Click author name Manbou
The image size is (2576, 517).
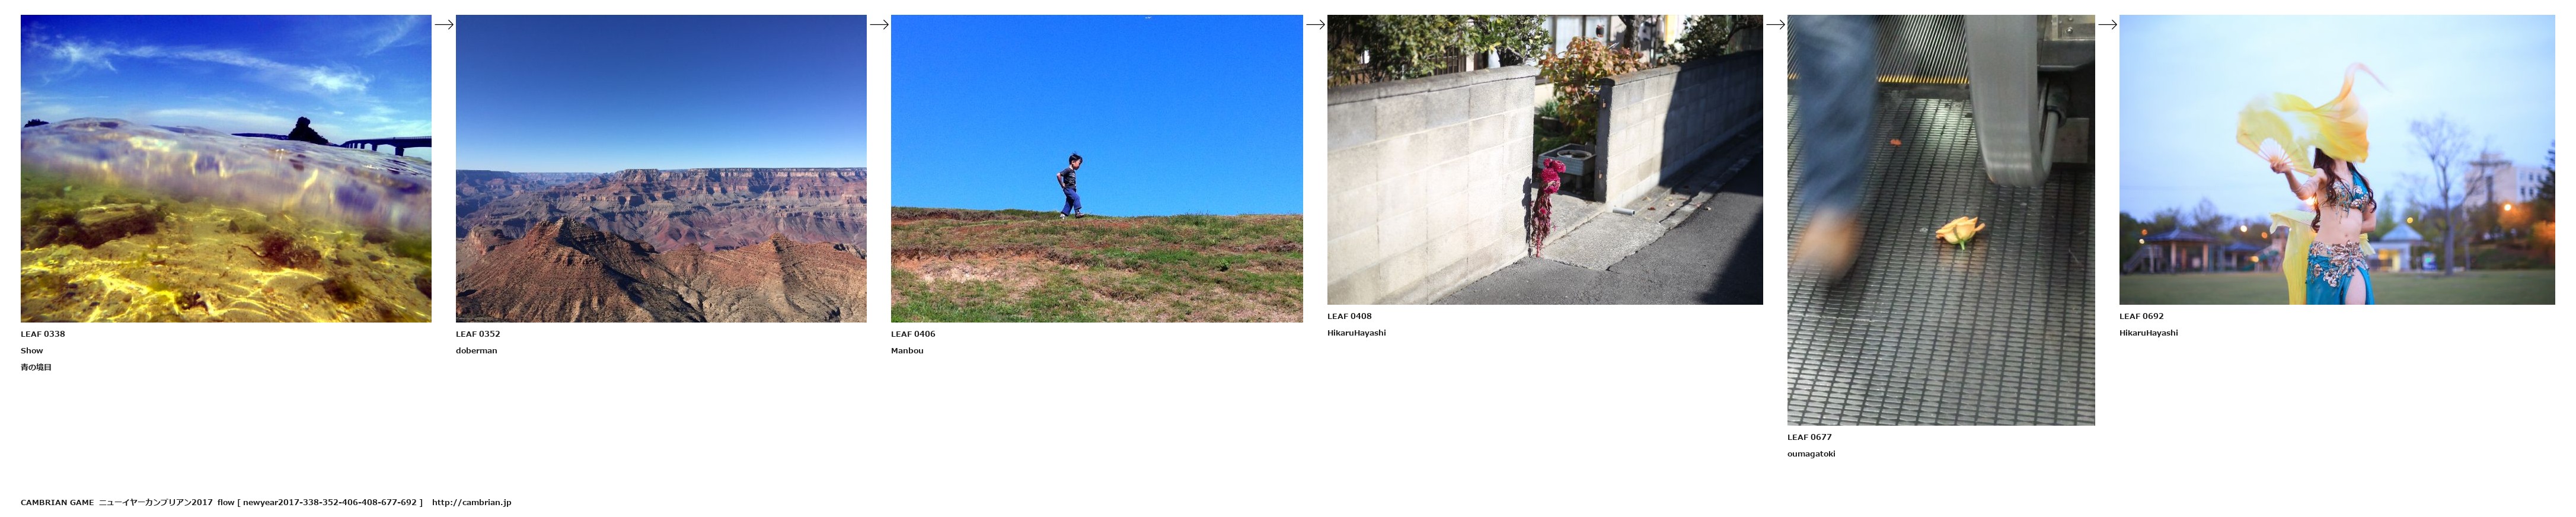point(907,351)
